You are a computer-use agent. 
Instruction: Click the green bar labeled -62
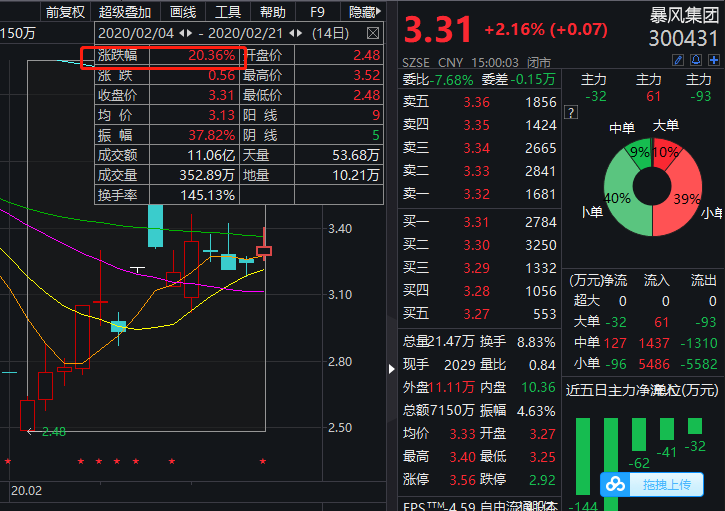639,434
